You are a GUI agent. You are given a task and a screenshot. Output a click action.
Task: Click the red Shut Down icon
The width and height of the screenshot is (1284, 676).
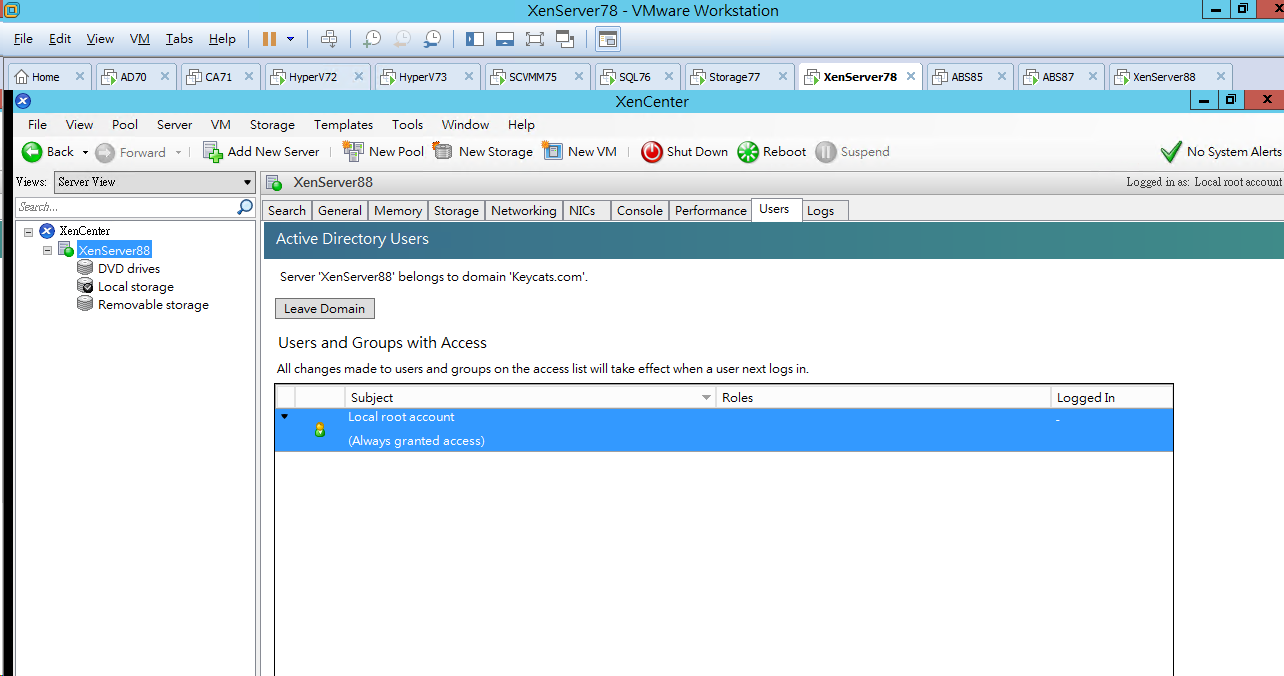(x=652, y=152)
